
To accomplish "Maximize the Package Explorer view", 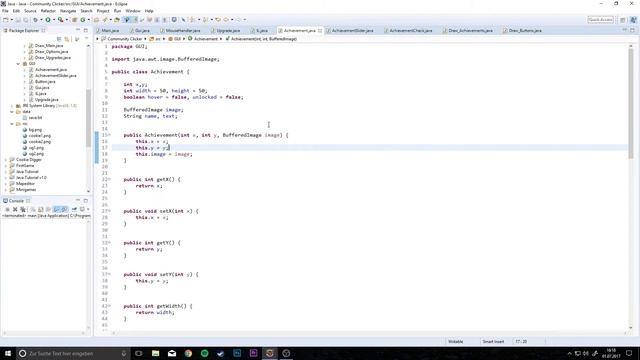I will pyautogui.click(x=86, y=30).
